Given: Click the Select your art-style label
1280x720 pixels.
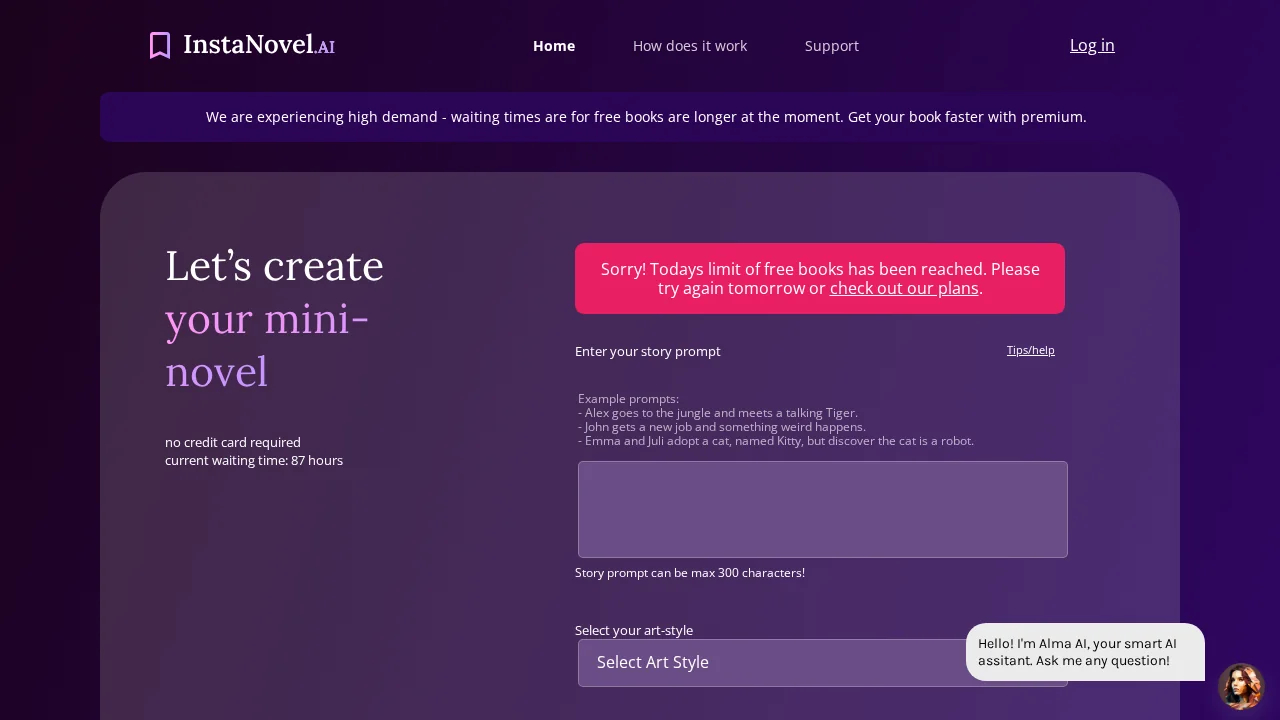Looking at the screenshot, I should click(634, 630).
